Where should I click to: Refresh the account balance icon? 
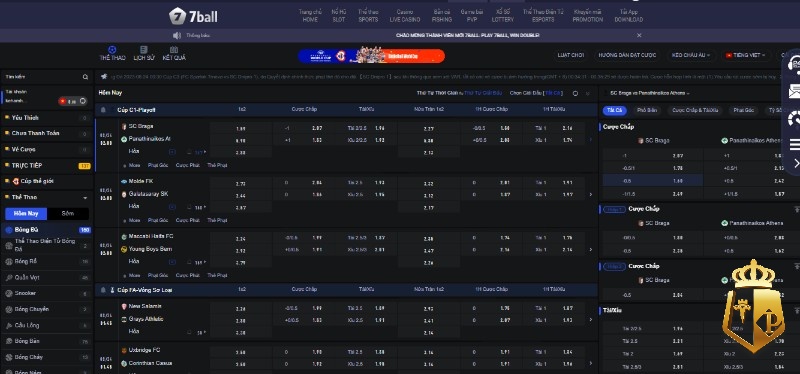click(83, 101)
